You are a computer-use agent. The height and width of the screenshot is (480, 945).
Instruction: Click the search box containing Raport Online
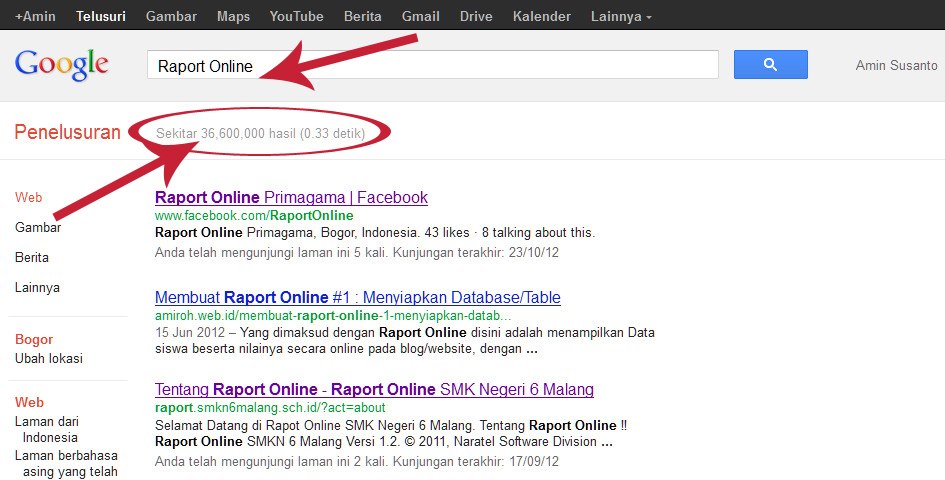point(433,65)
